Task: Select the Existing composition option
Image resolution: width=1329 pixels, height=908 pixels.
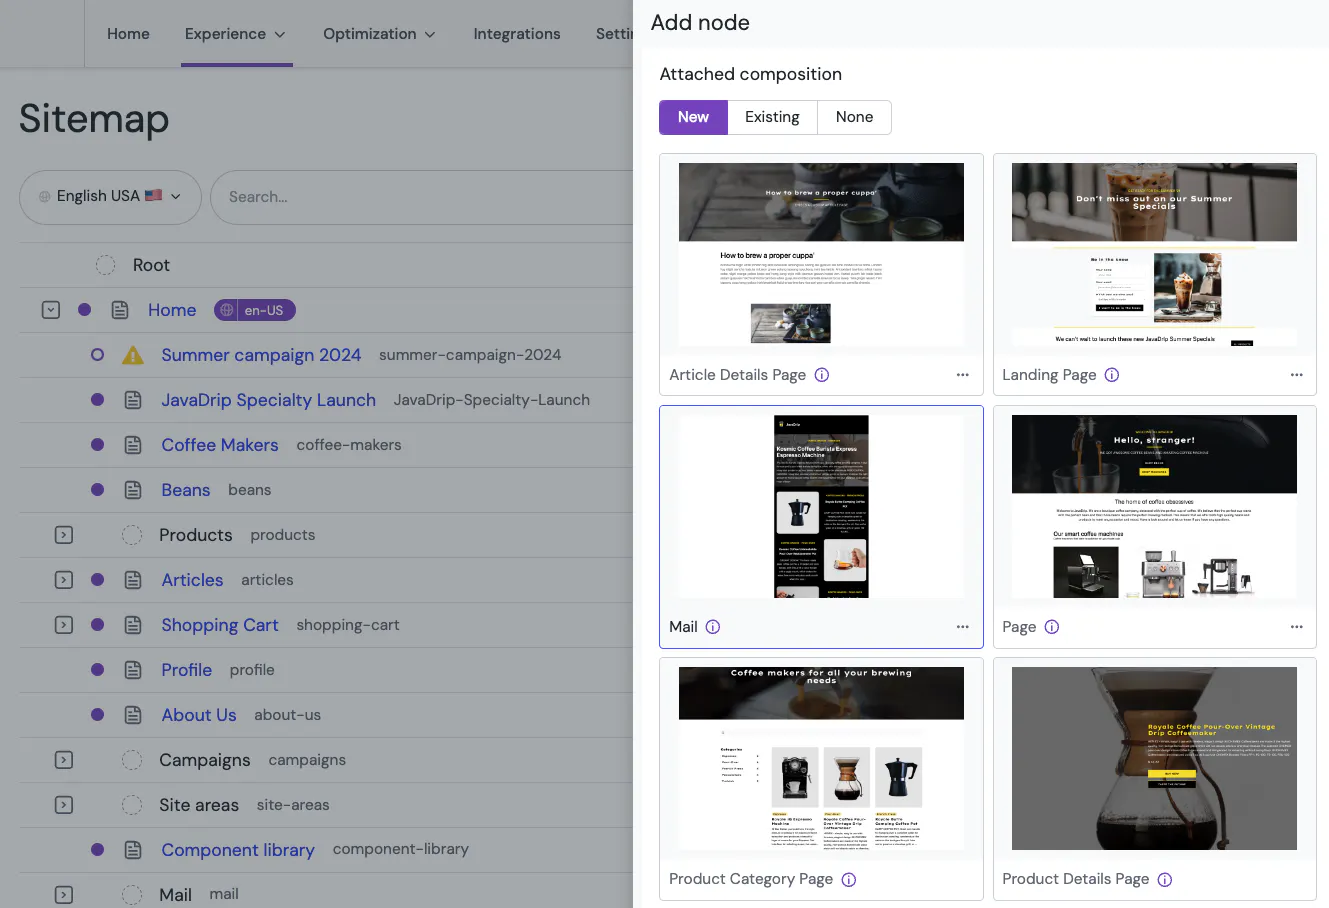Action: tap(772, 117)
